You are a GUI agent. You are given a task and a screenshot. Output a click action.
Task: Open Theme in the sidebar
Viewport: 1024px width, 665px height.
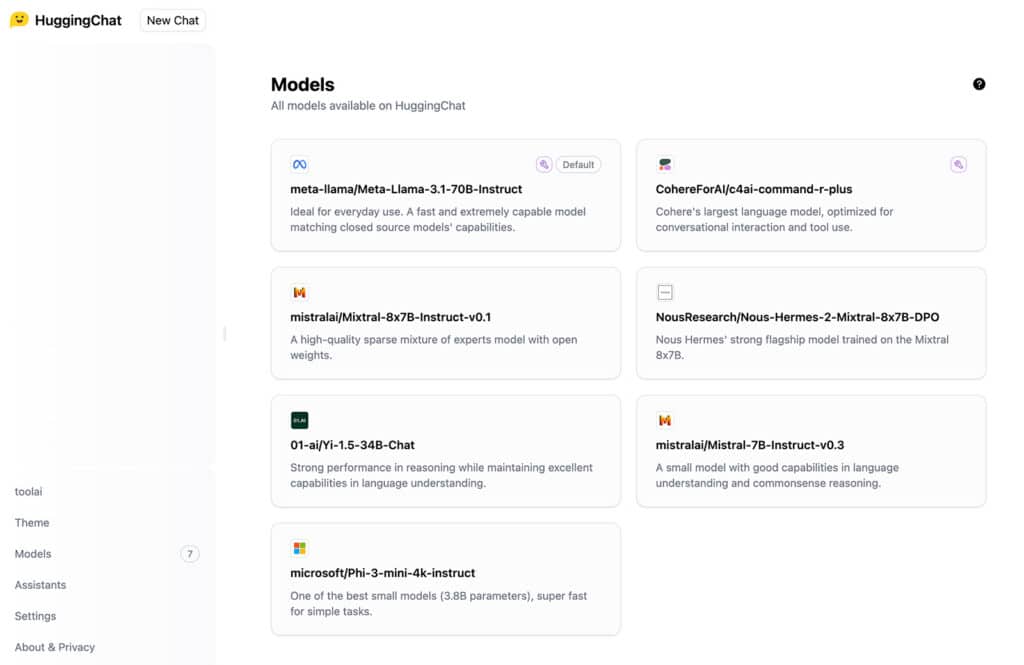pyautogui.click(x=32, y=523)
